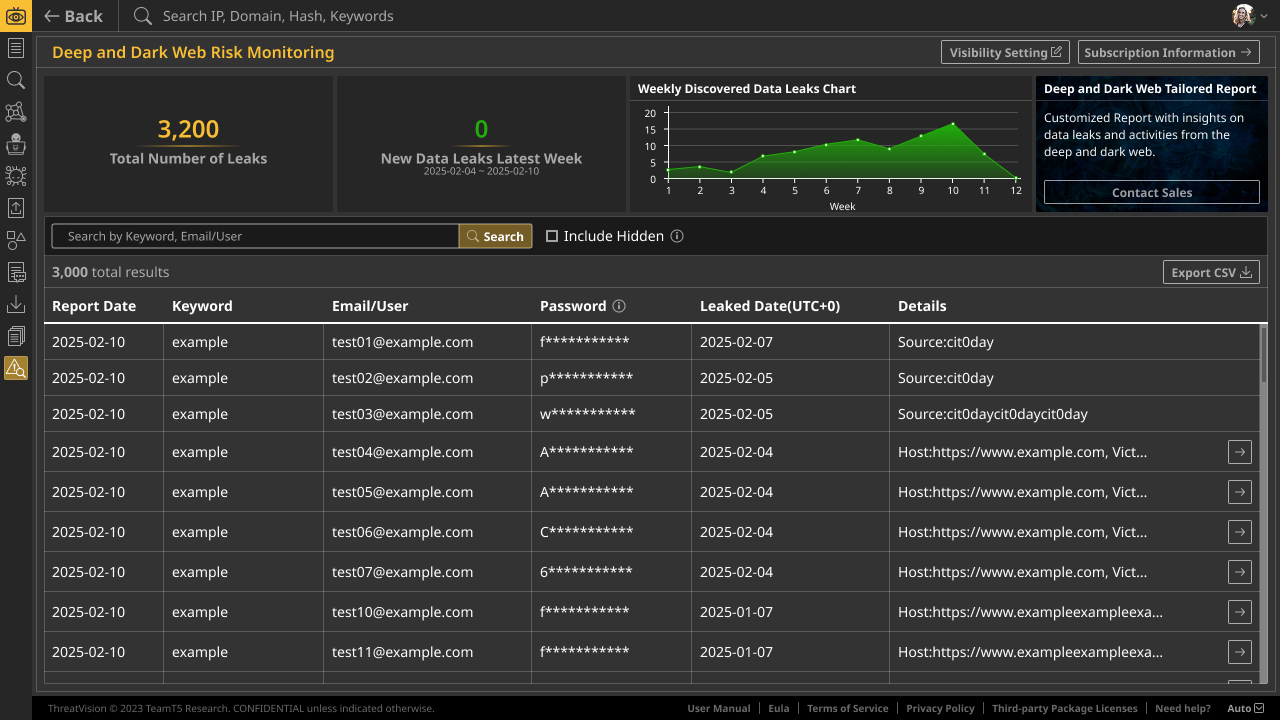Toggle the Include Hidden checkbox
Screen dimensions: 1280x720
(552, 236)
